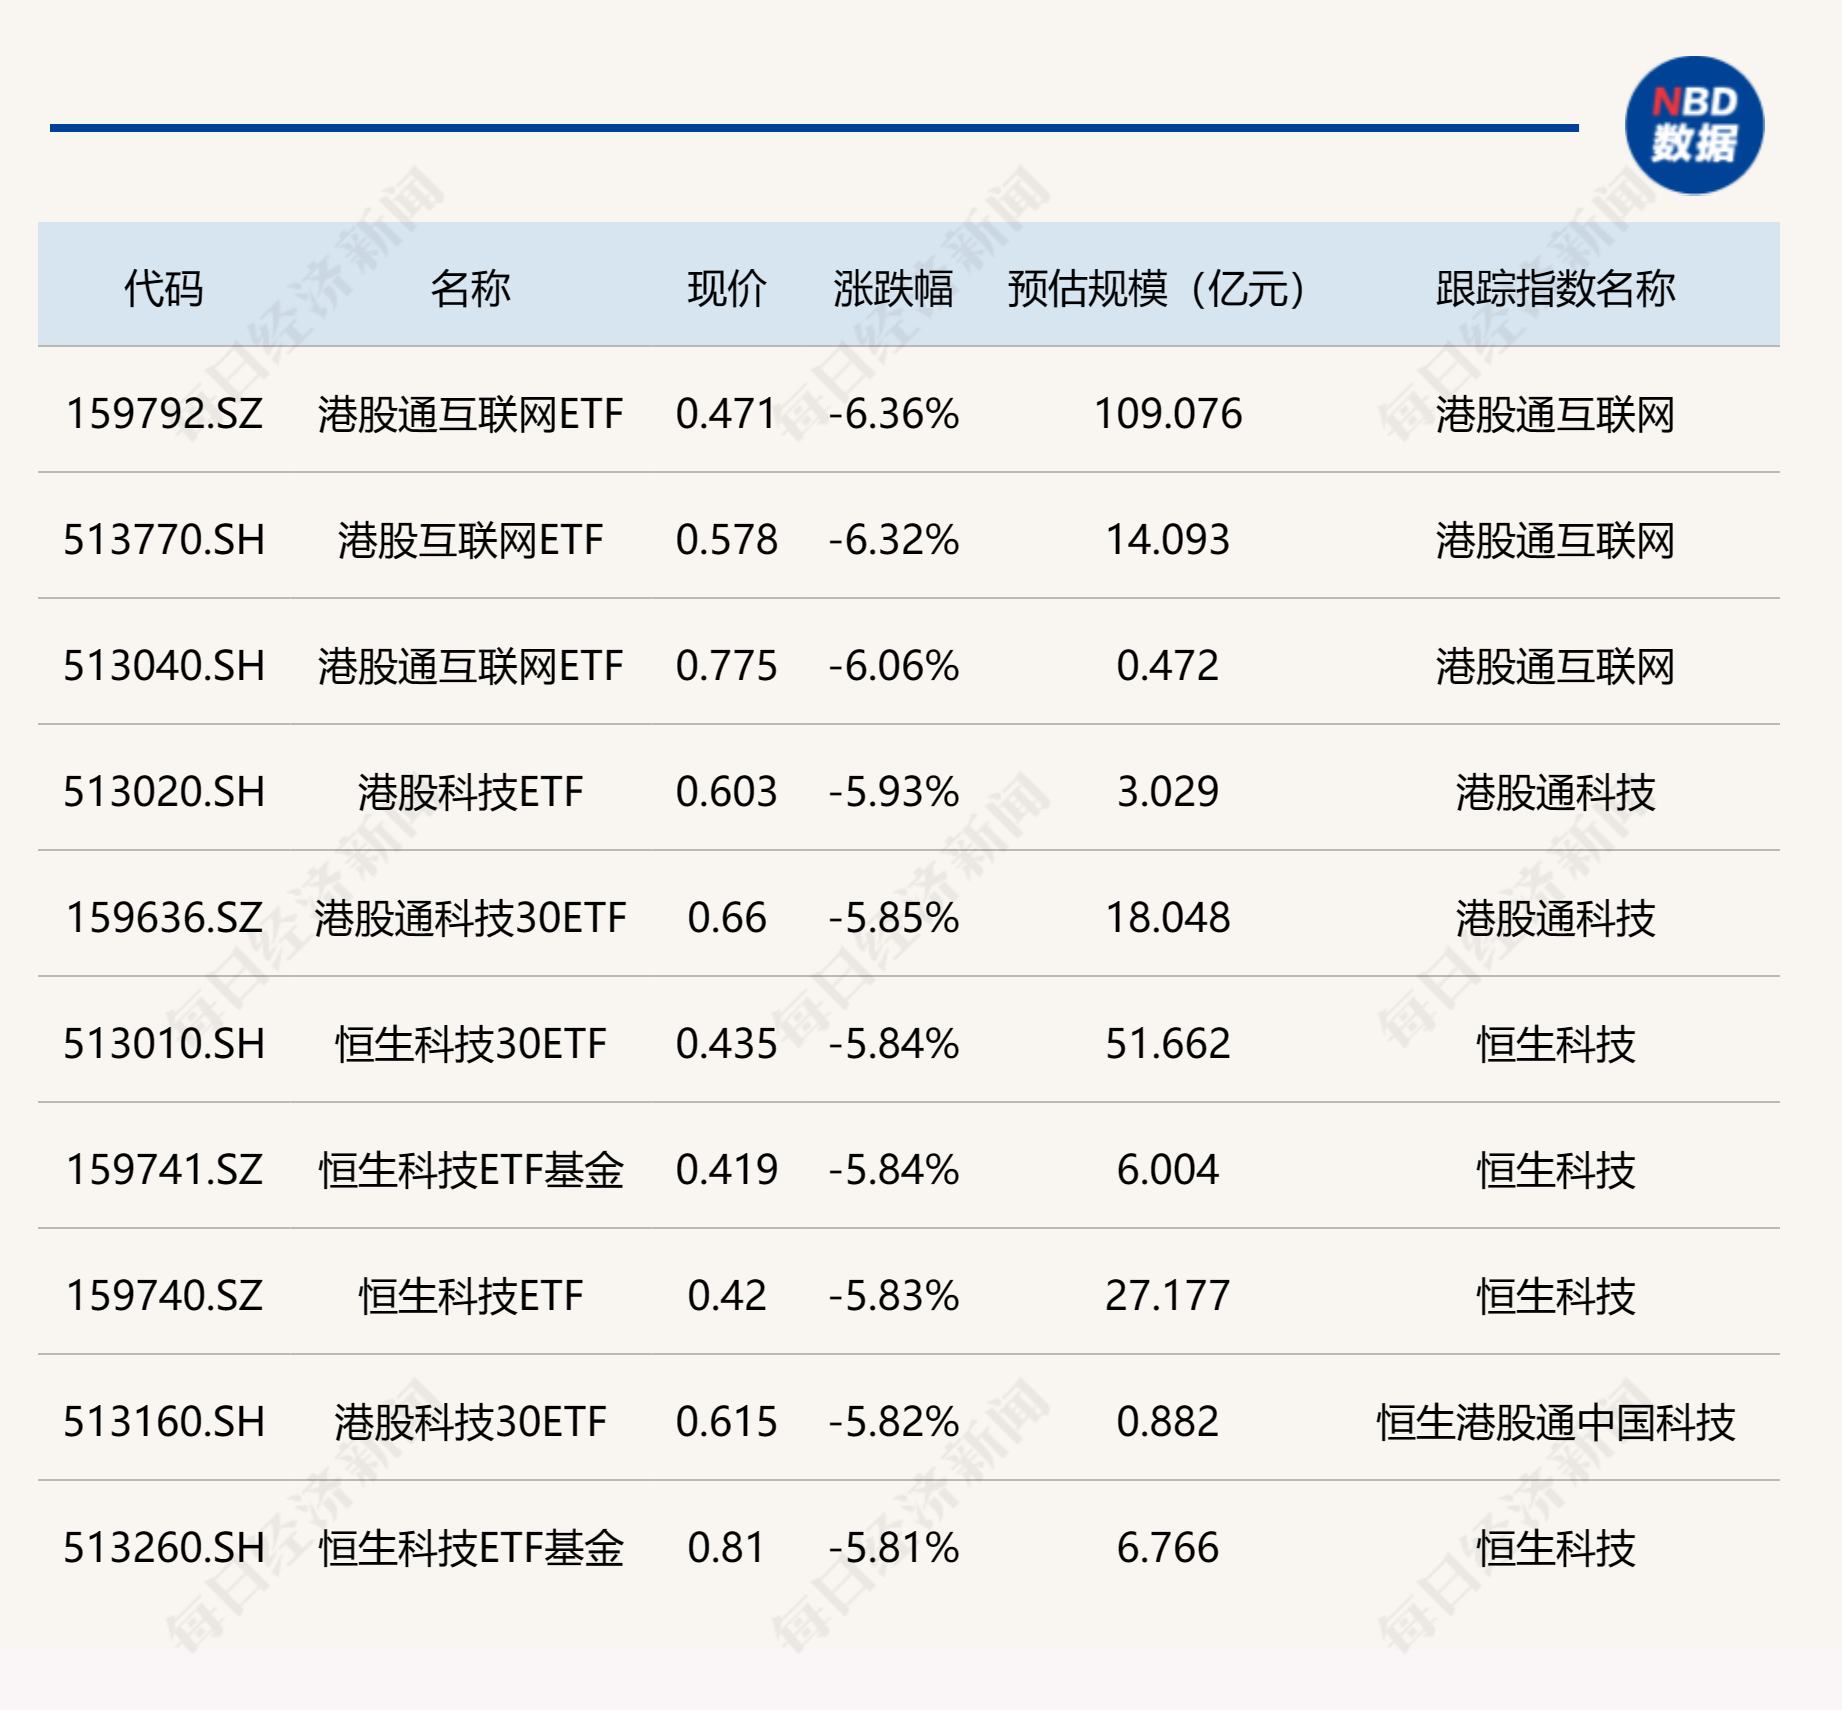Click the 涨跌幅 column header

tap(893, 288)
